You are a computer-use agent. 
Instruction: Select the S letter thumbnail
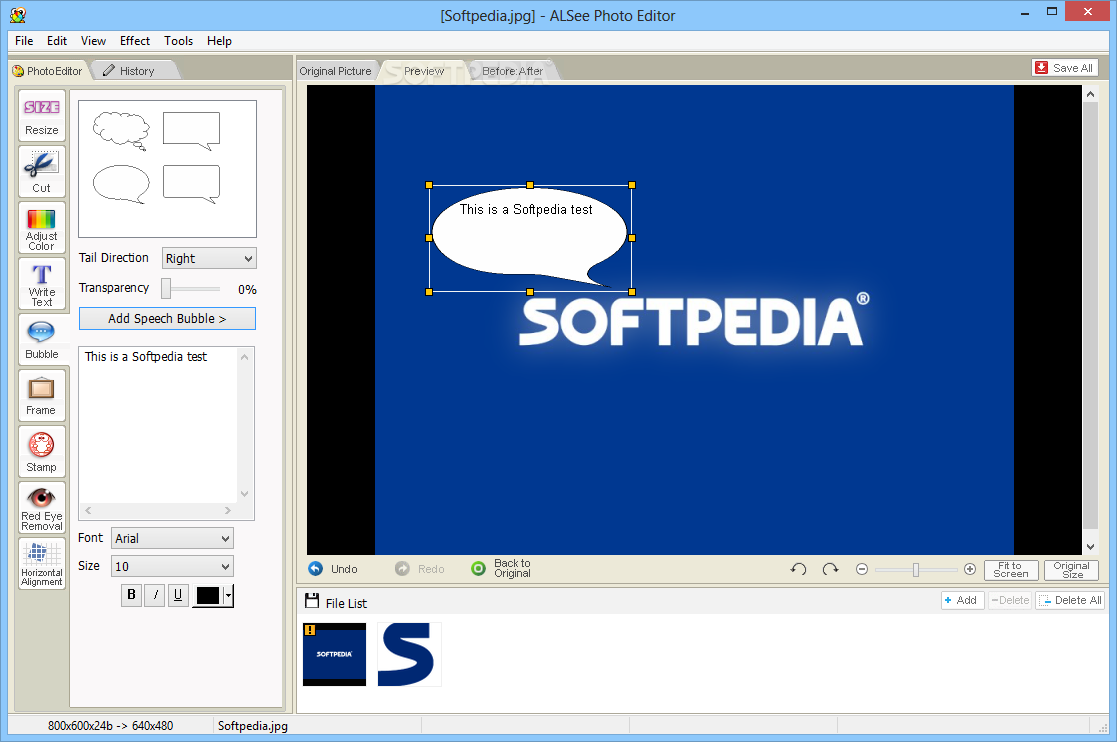[409, 654]
